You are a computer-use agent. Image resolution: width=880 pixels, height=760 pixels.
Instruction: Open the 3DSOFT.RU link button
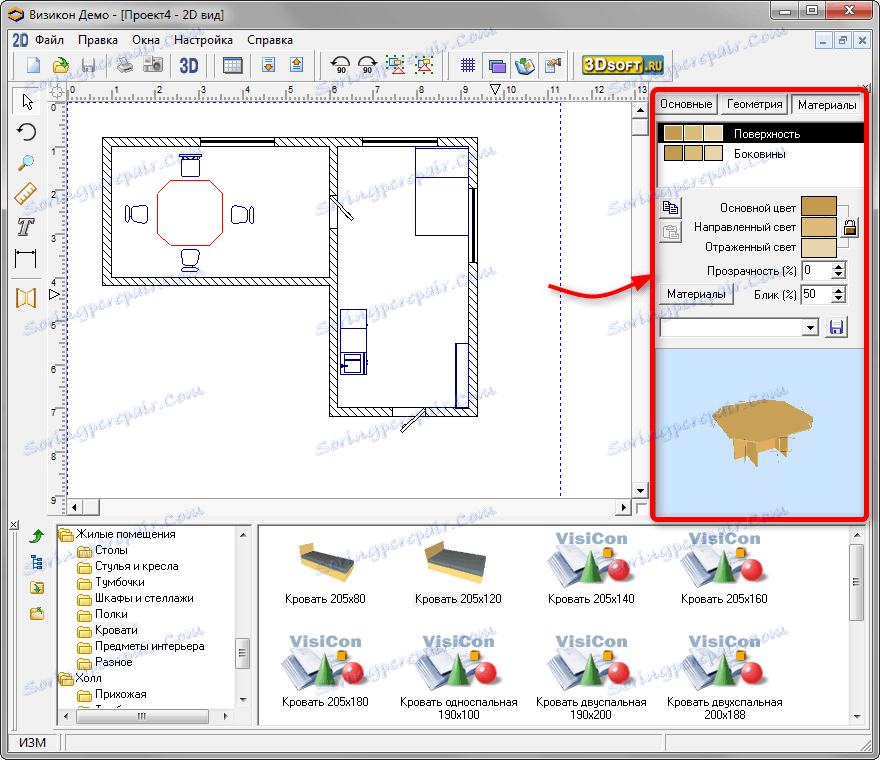(623, 65)
